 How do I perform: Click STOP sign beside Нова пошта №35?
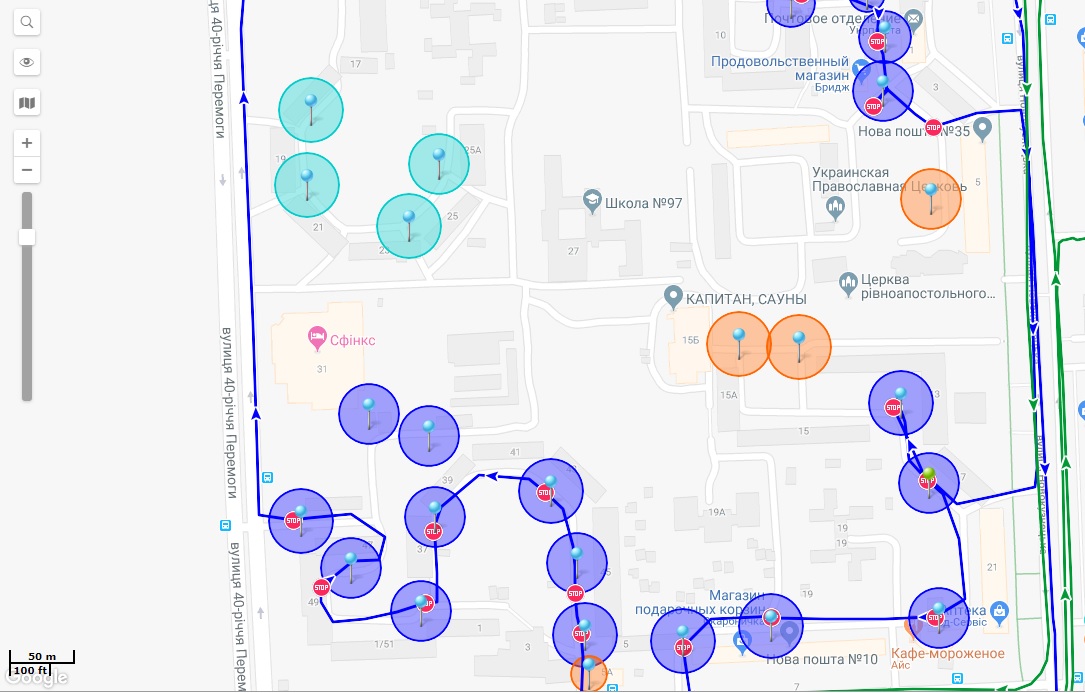[x=933, y=127]
